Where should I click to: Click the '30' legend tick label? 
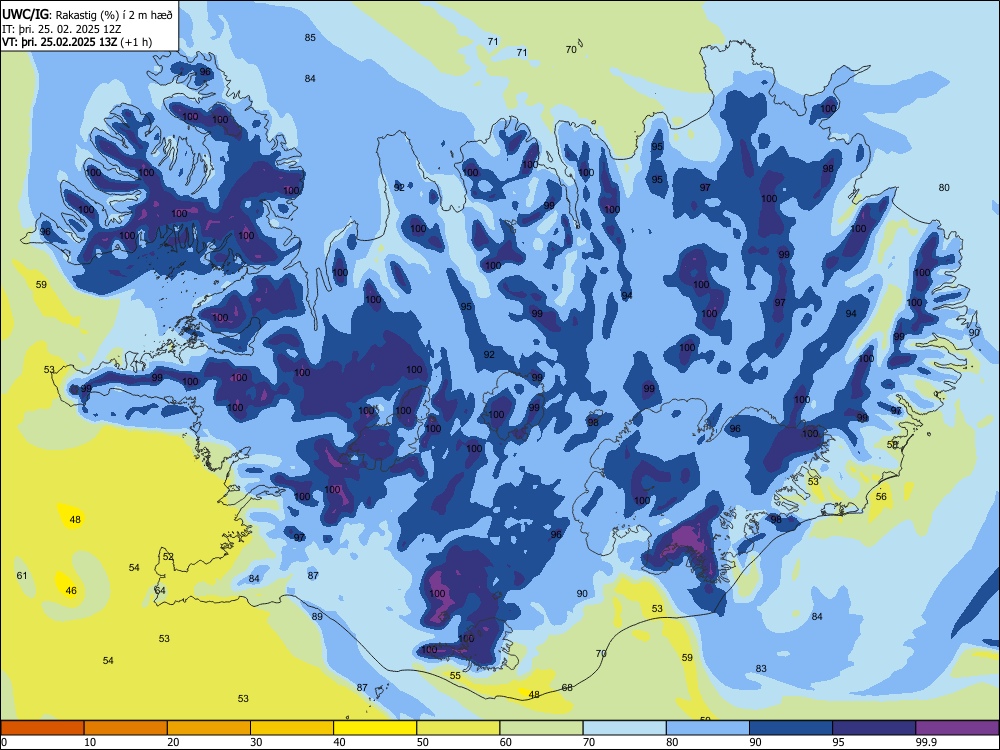click(256, 742)
